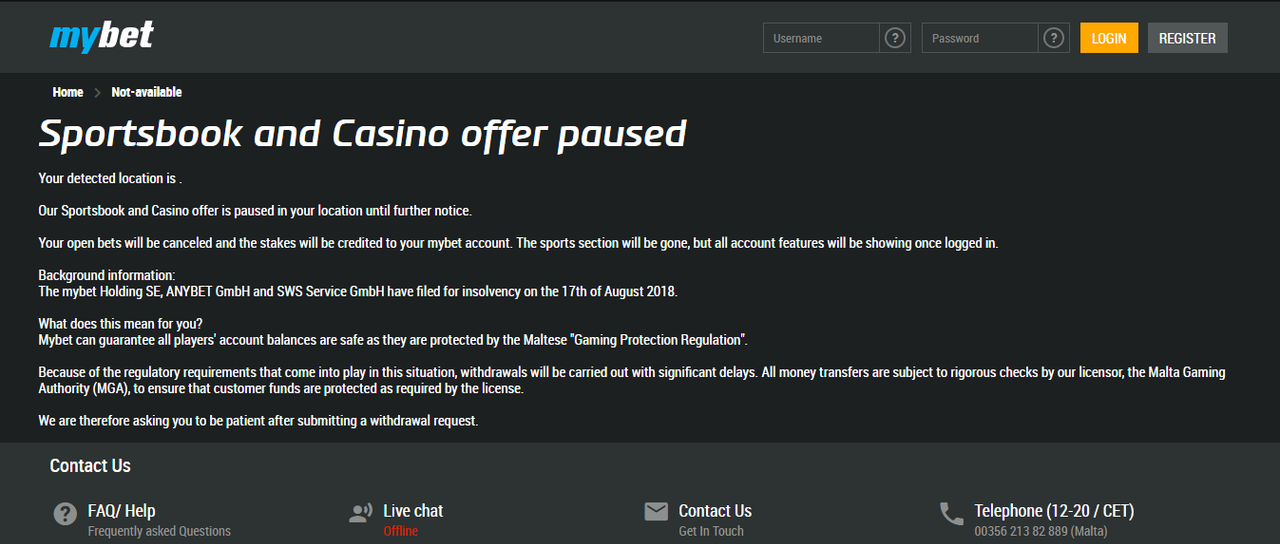The height and width of the screenshot is (544, 1280).
Task: Click the Frequently asked Questions subtitle
Action: (x=159, y=531)
